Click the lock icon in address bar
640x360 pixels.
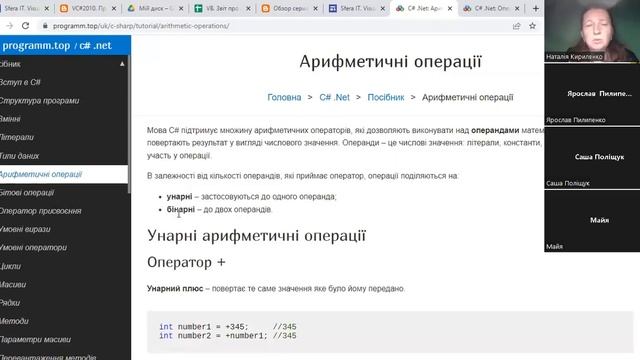(x=45, y=26)
